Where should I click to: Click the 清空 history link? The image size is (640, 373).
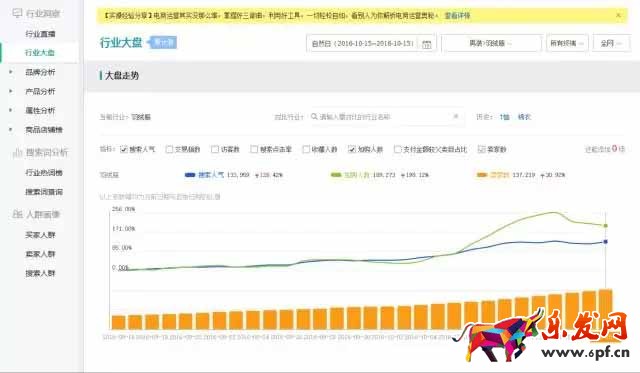(524, 117)
